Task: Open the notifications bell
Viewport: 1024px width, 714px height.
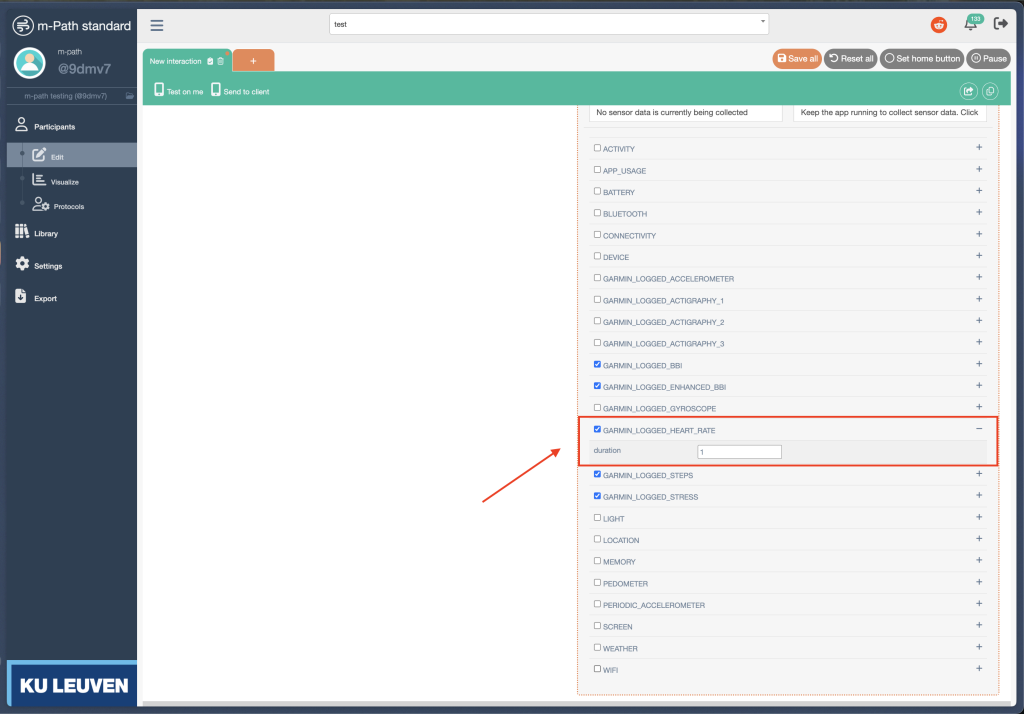Action: (x=970, y=25)
